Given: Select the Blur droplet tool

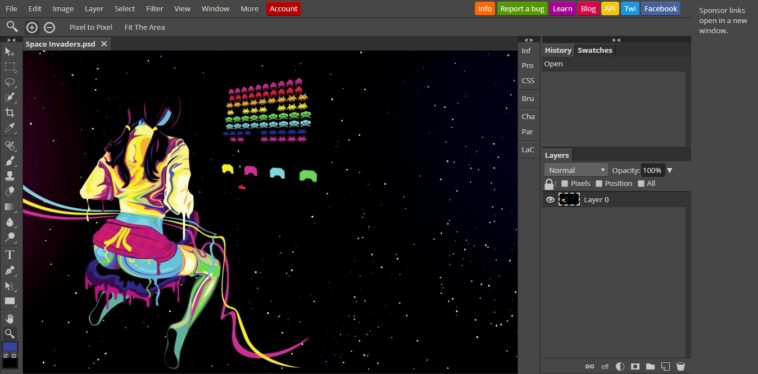Looking at the screenshot, I should (10, 222).
